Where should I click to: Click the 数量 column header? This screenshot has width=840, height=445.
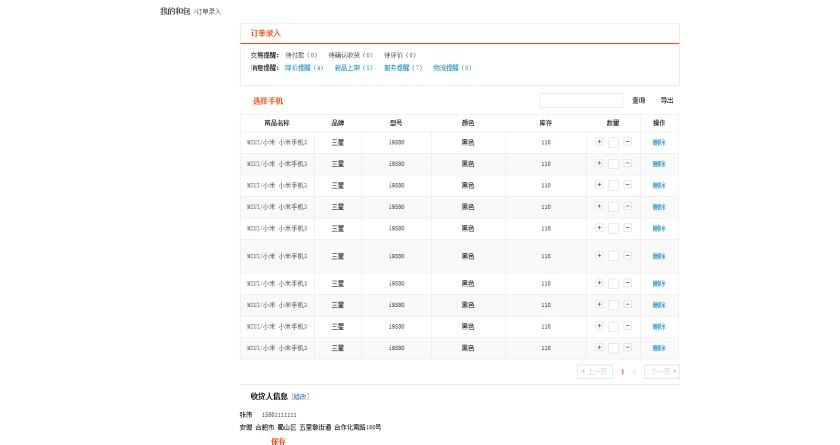613,123
